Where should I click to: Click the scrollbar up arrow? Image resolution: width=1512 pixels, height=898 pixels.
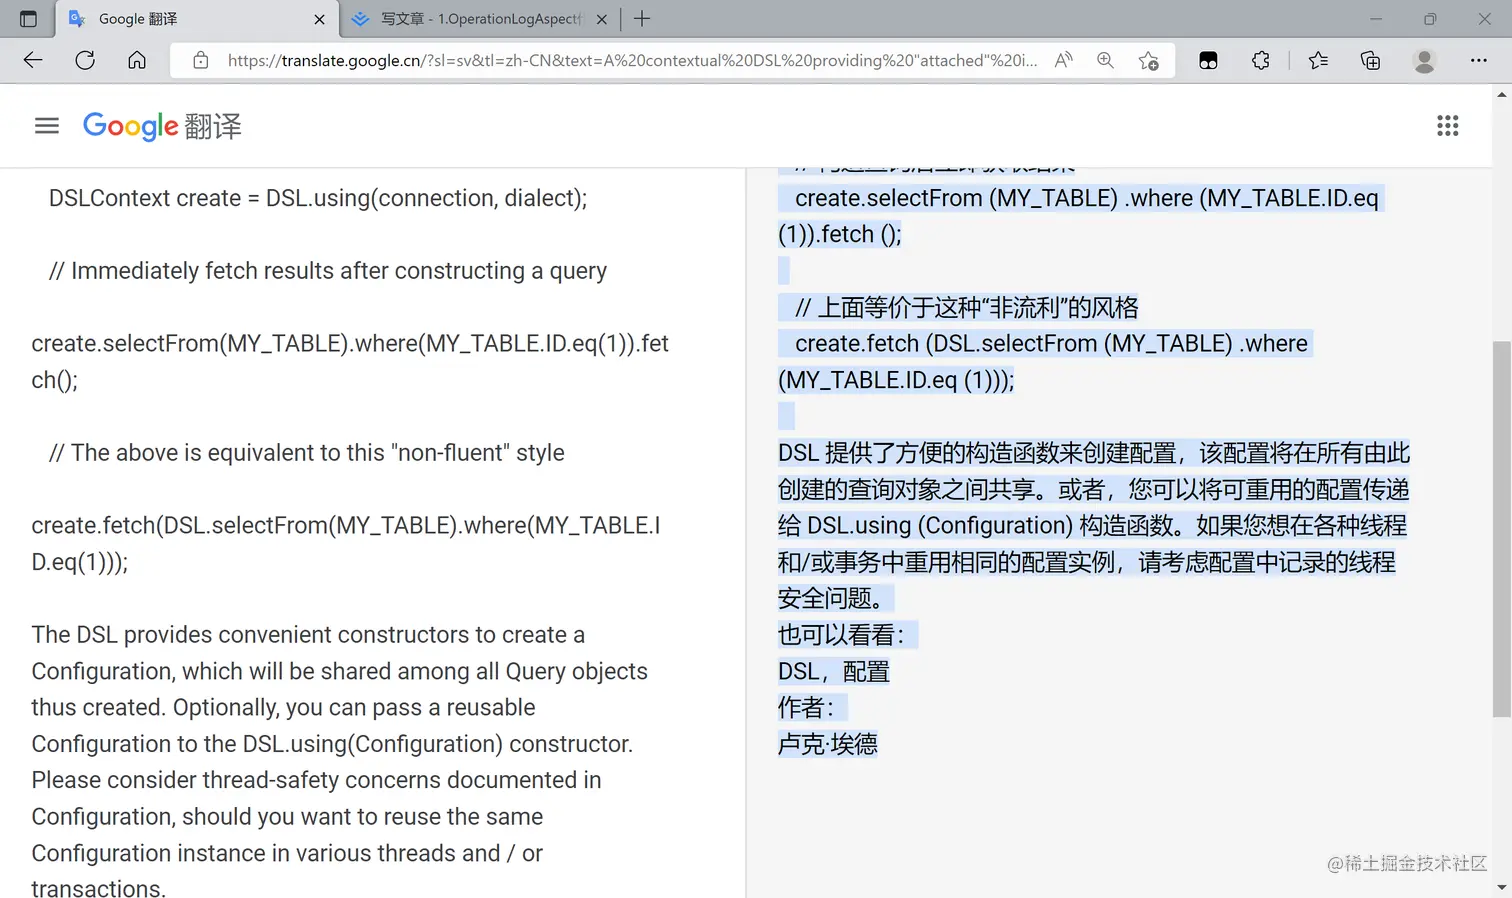pos(1502,95)
